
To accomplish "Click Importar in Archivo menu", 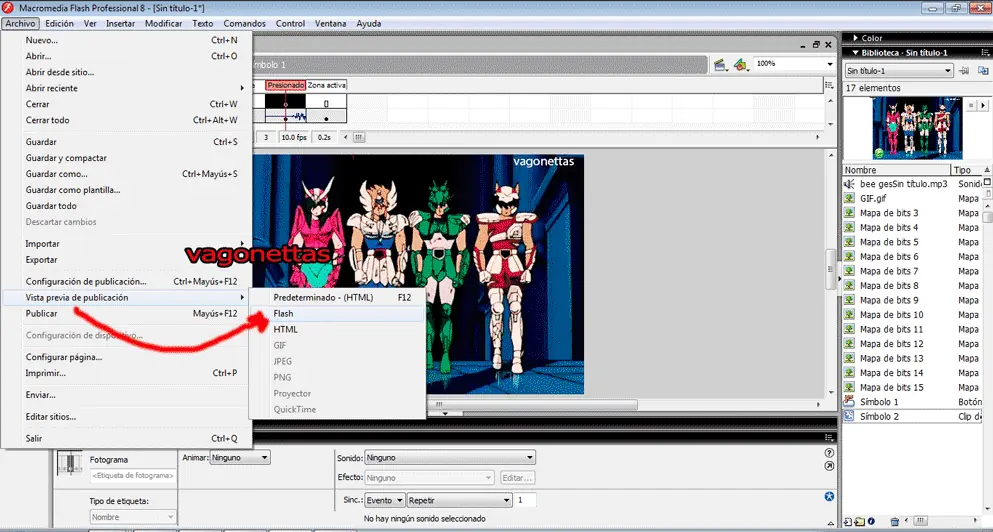I will pos(127,244).
